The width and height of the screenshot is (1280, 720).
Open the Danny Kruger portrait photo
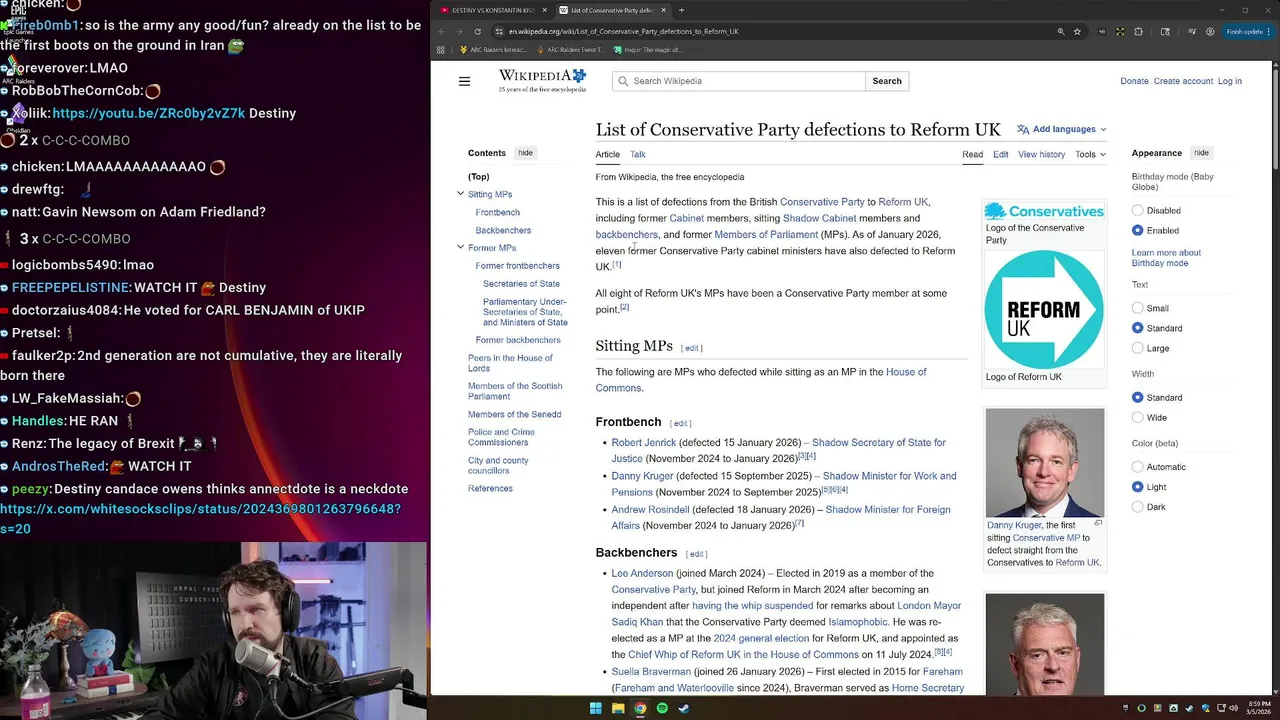pos(1044,462)
